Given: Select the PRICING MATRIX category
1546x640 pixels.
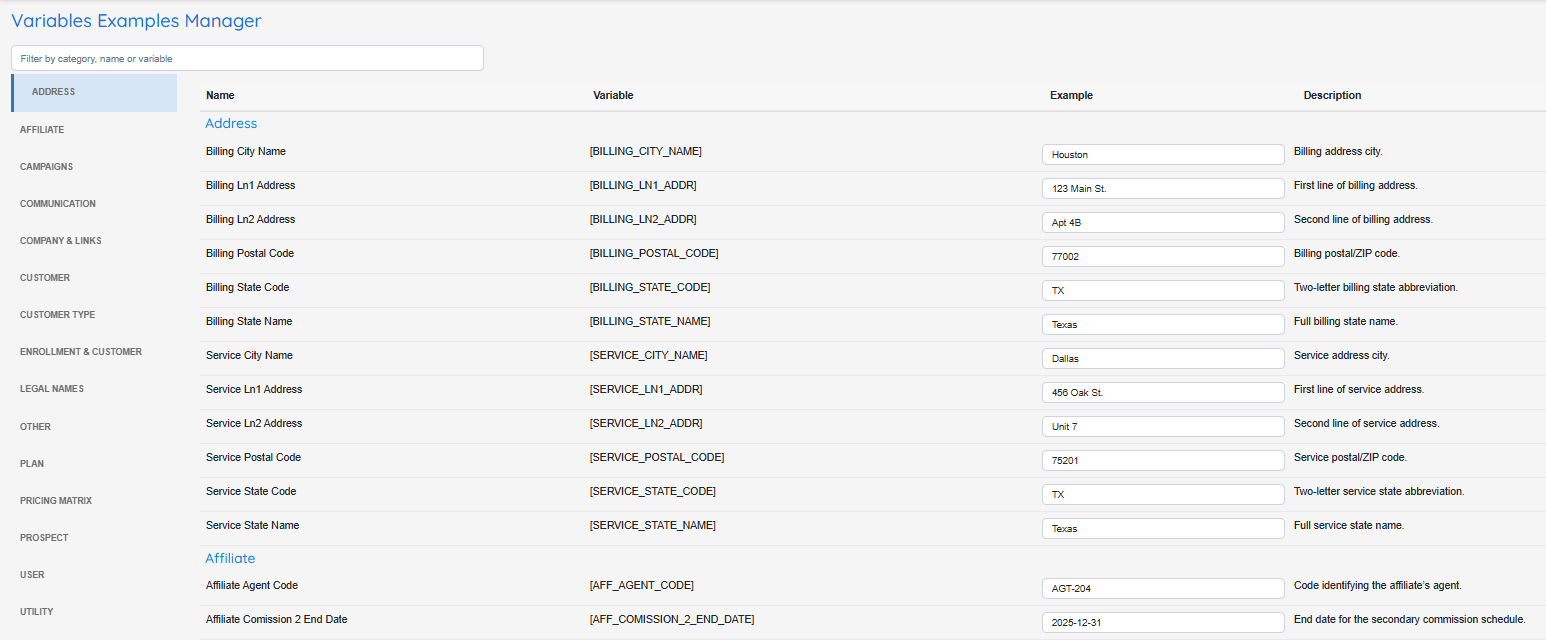Looking at the screenshot, I should coord(56,501).
